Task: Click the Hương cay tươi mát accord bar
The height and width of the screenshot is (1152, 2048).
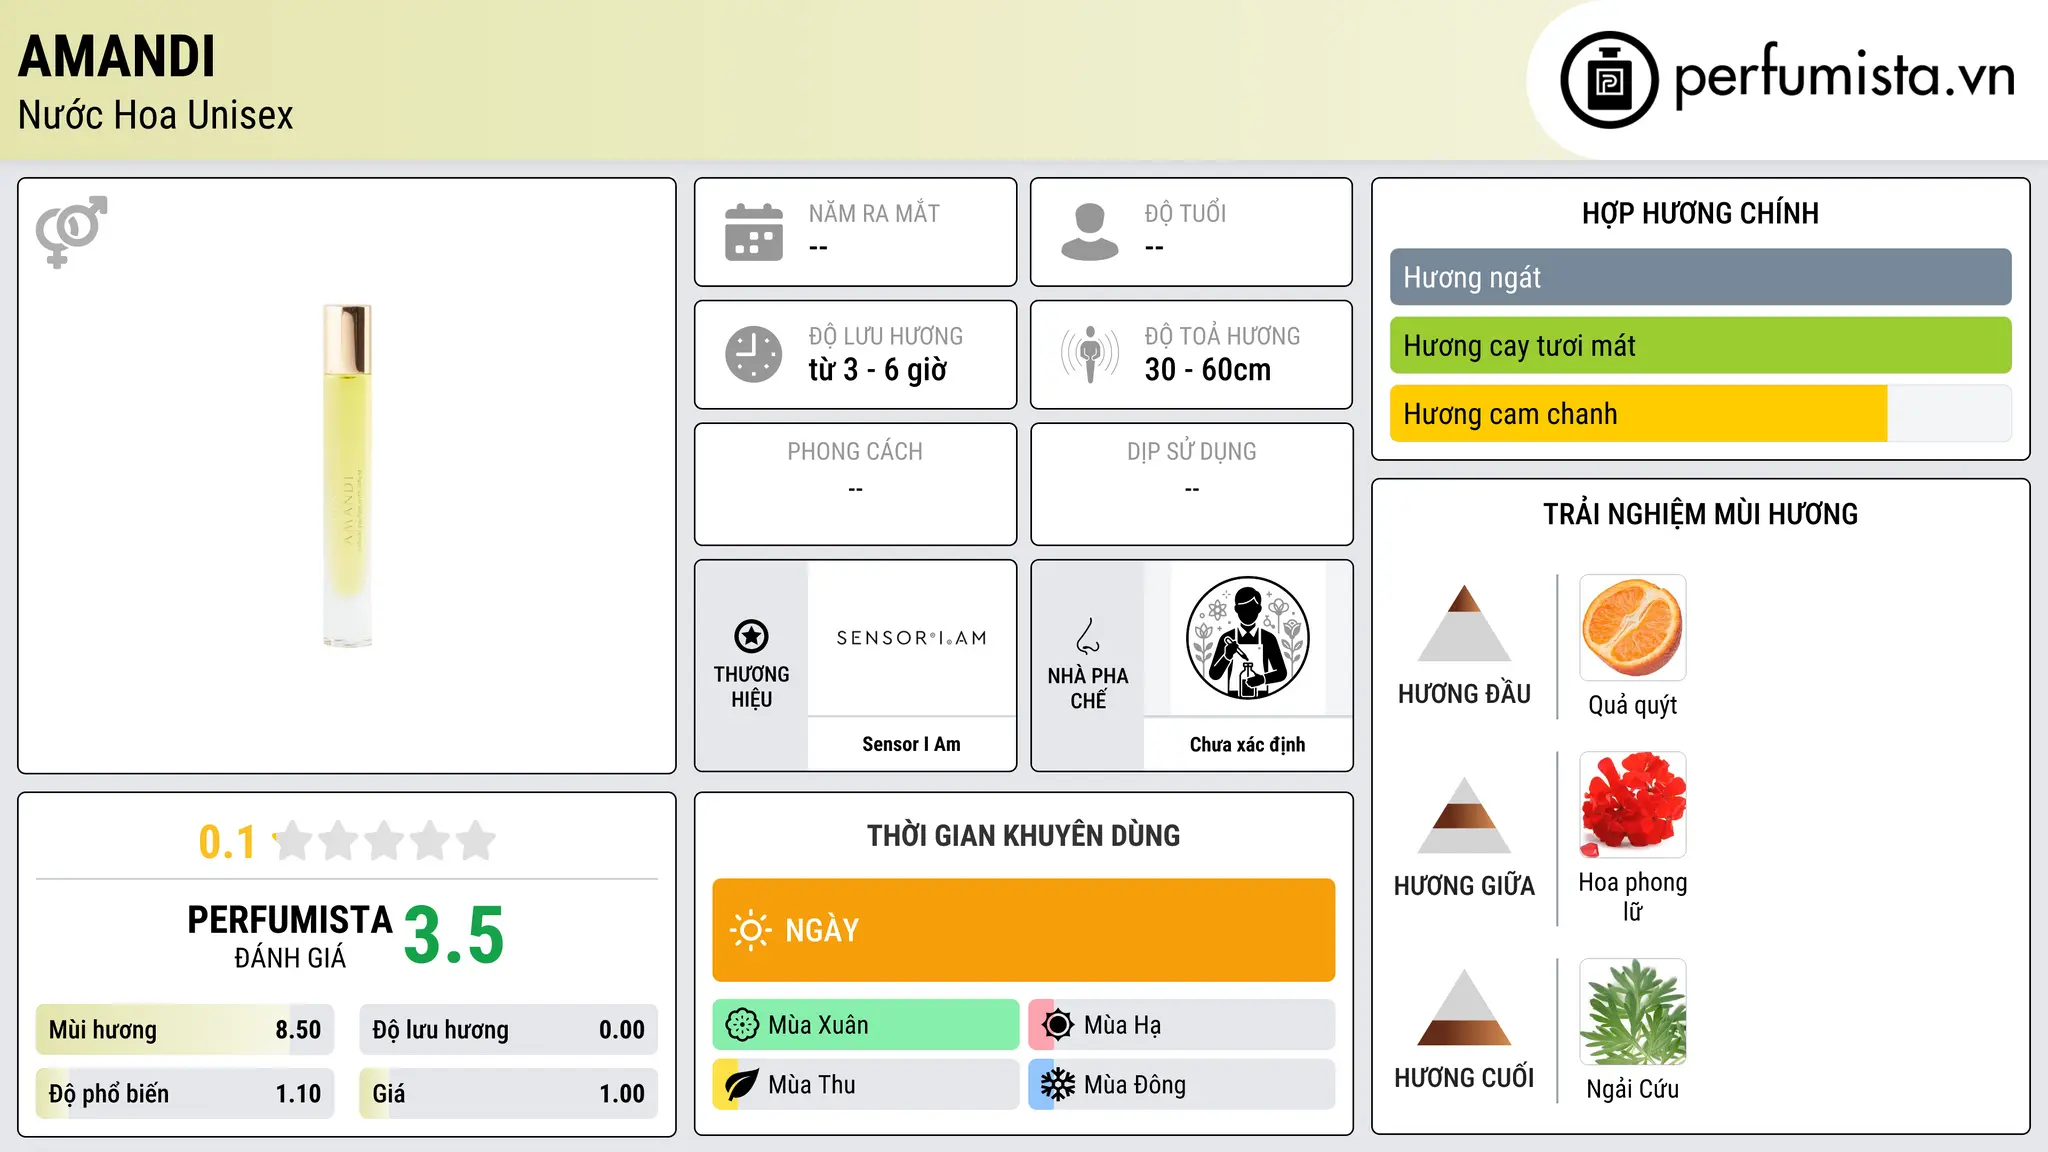Action: [x=1701, y=345]
